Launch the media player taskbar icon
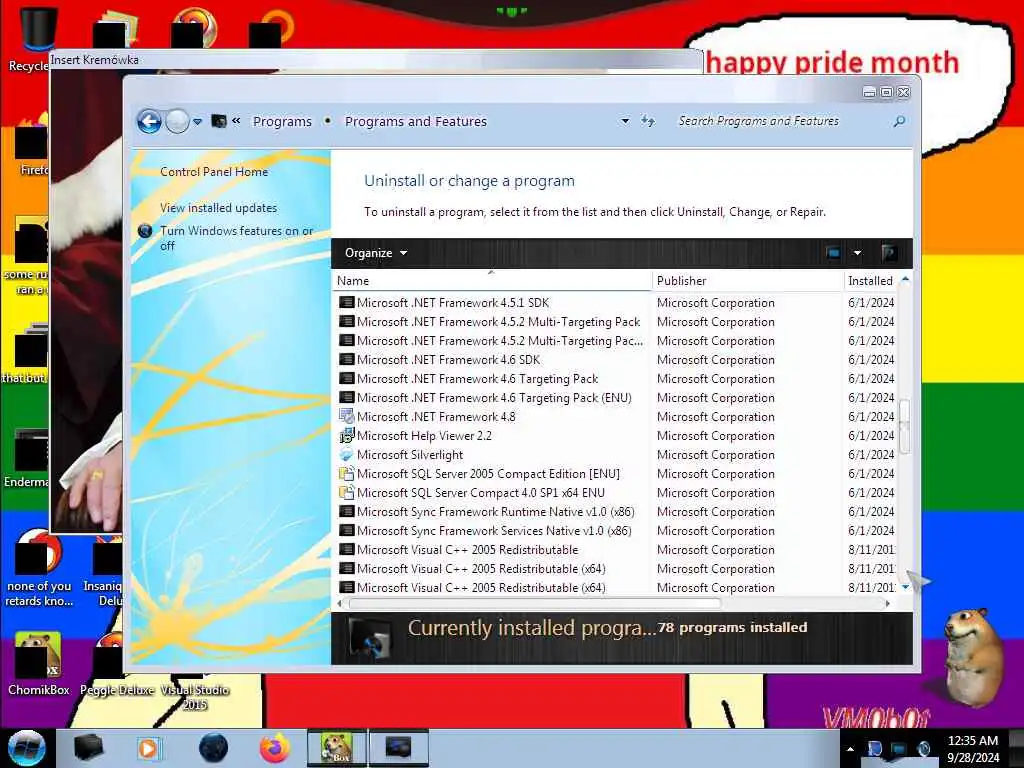This screenshot has width=1024, height=768. (x=149, y=748)
